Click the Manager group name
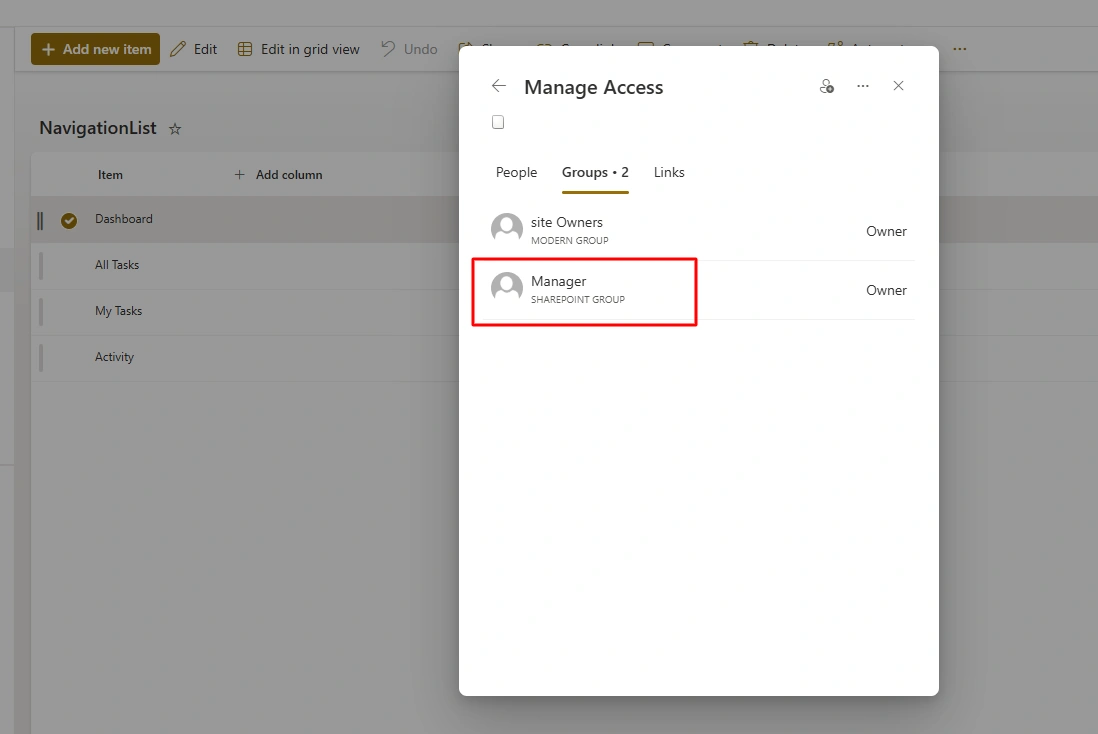Screen dimensions: 1098x734 558,281
